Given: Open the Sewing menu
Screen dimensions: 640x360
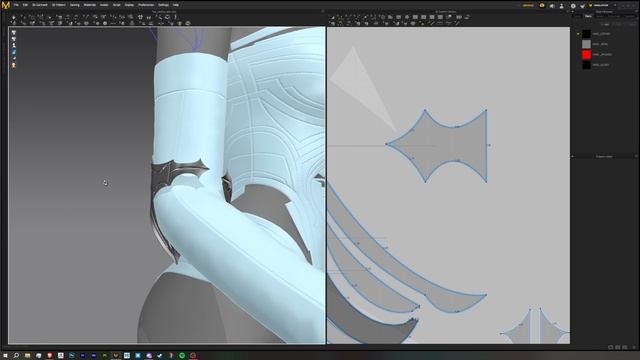Looking at the screenshot, I should [75, 5].
